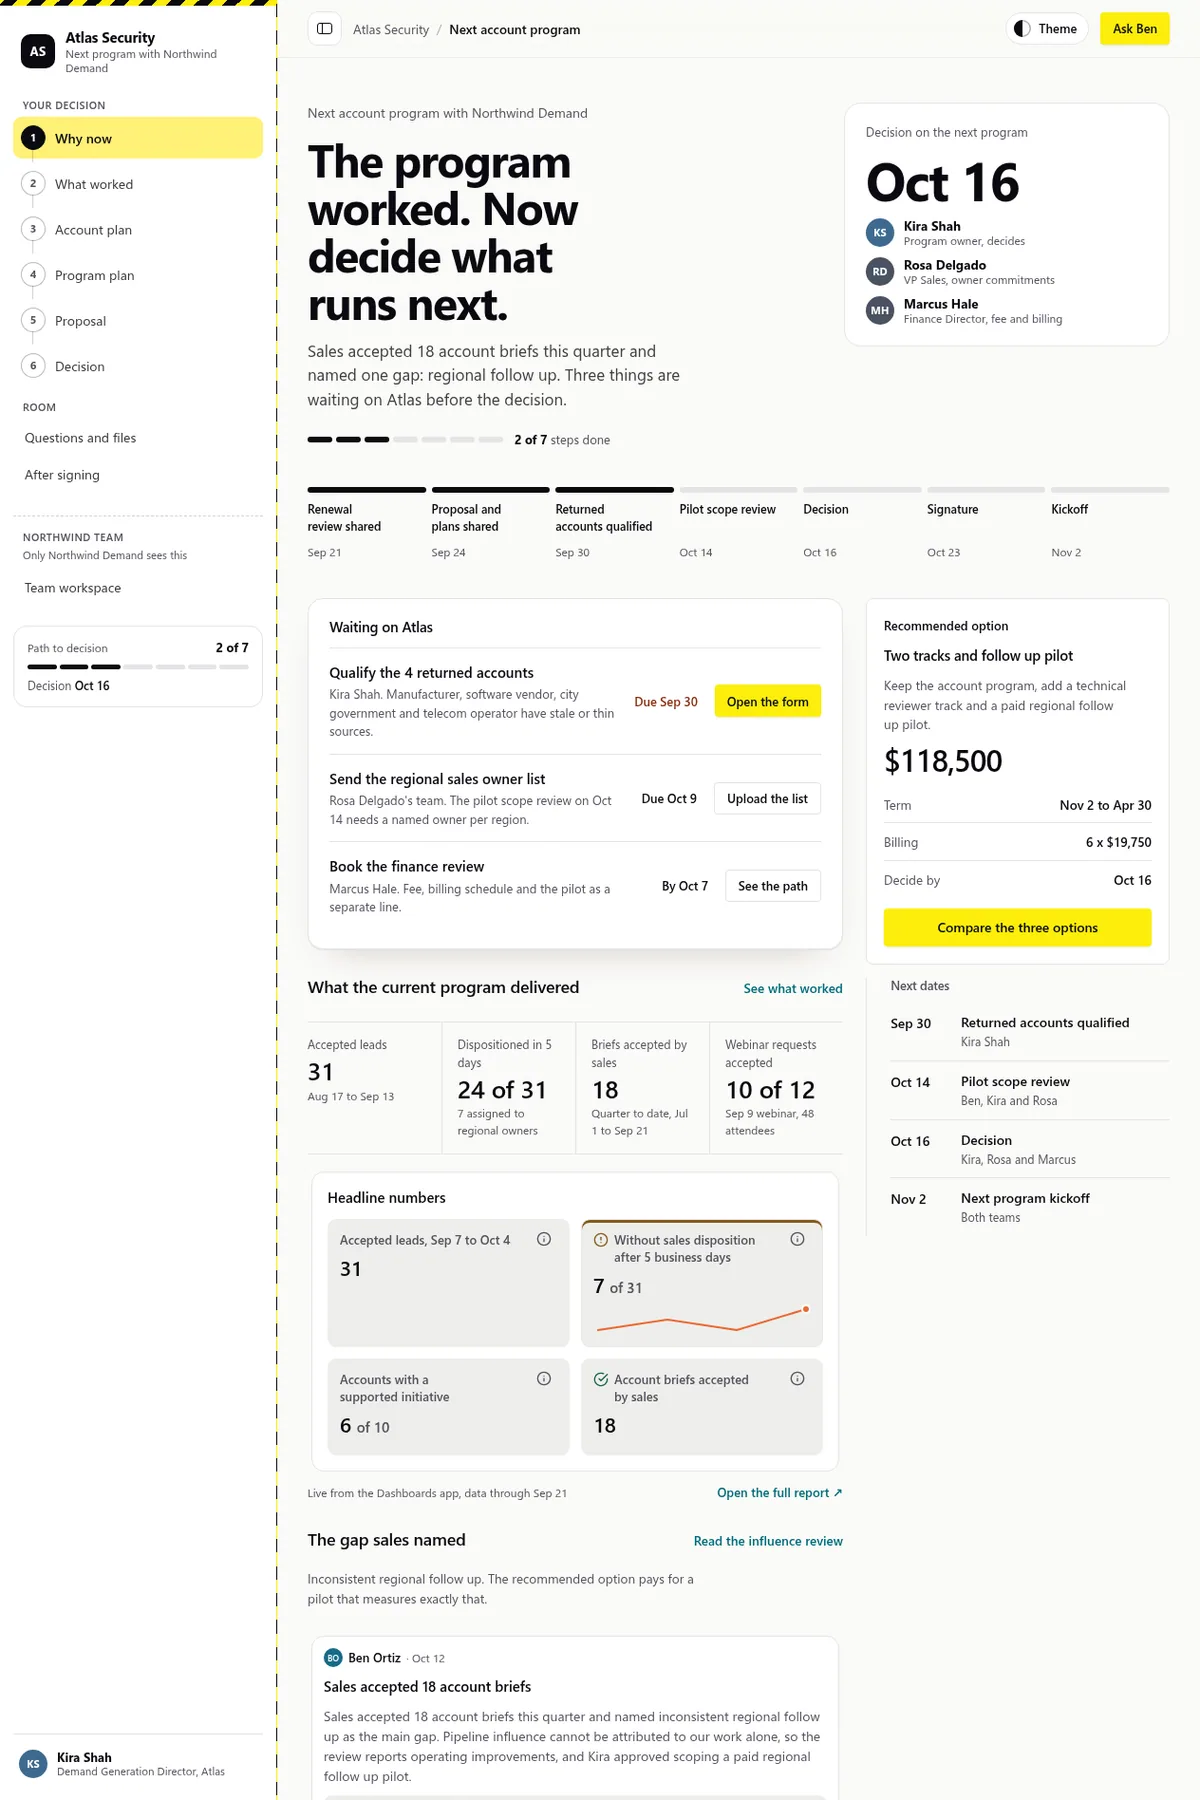Go to step 5 Proposal

click(138, 321)
